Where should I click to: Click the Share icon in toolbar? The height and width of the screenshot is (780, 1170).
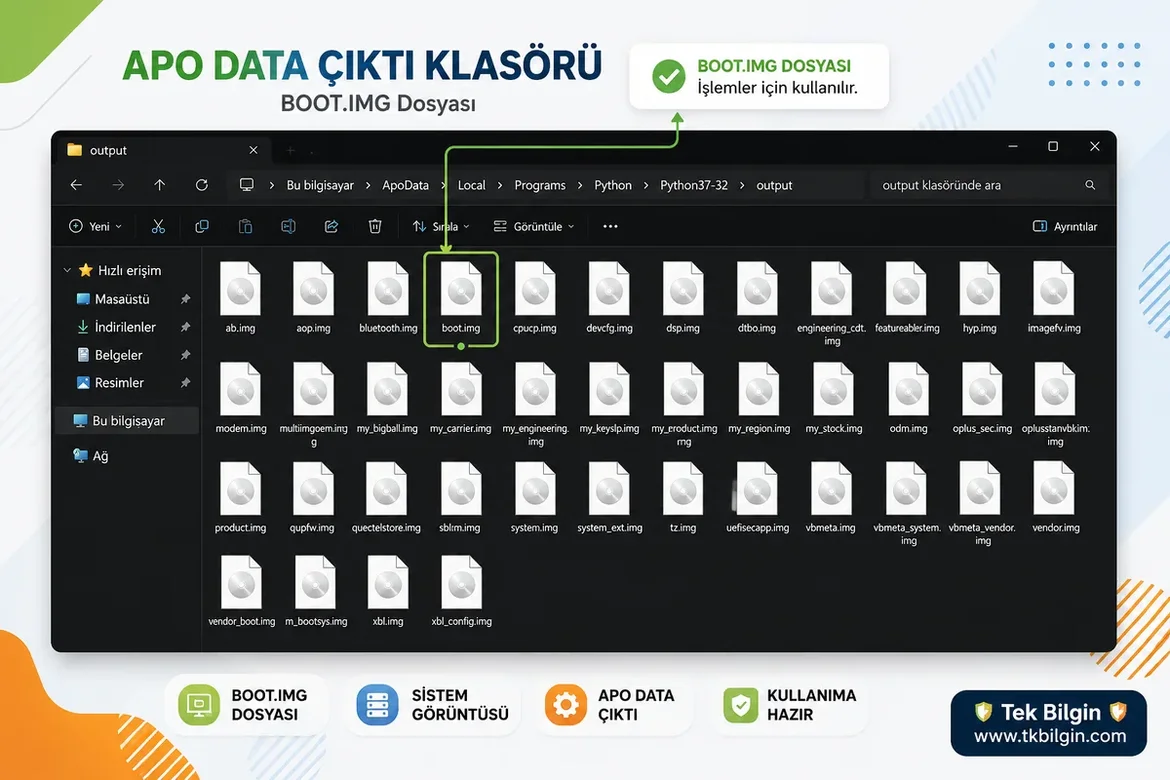click(331, 226)
